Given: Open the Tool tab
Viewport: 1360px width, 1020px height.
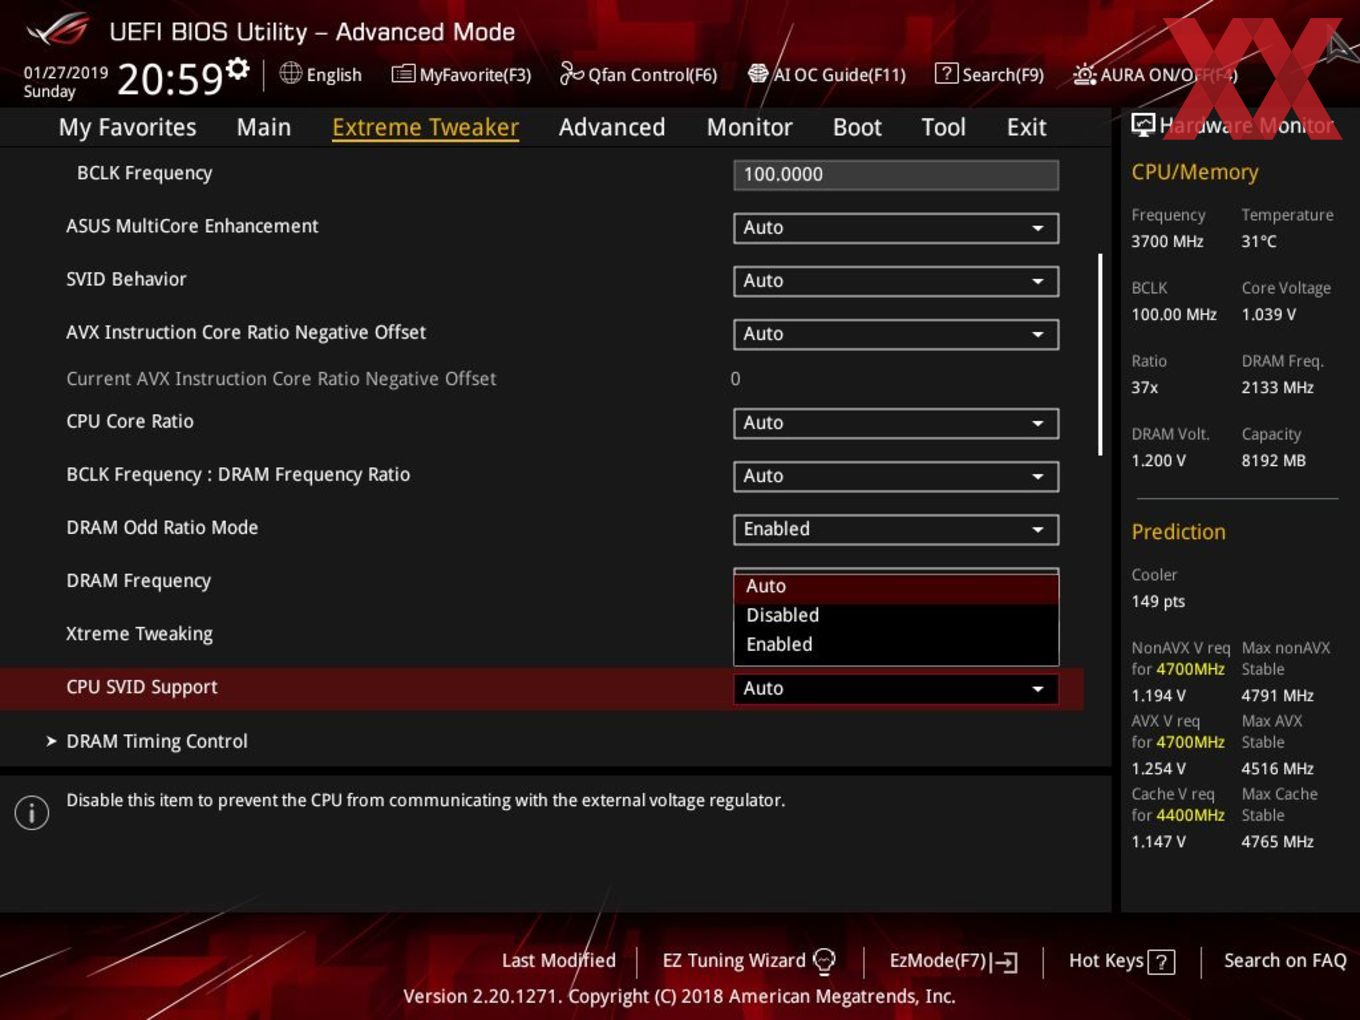Looking at the screenshot, I should click(943, 127).
